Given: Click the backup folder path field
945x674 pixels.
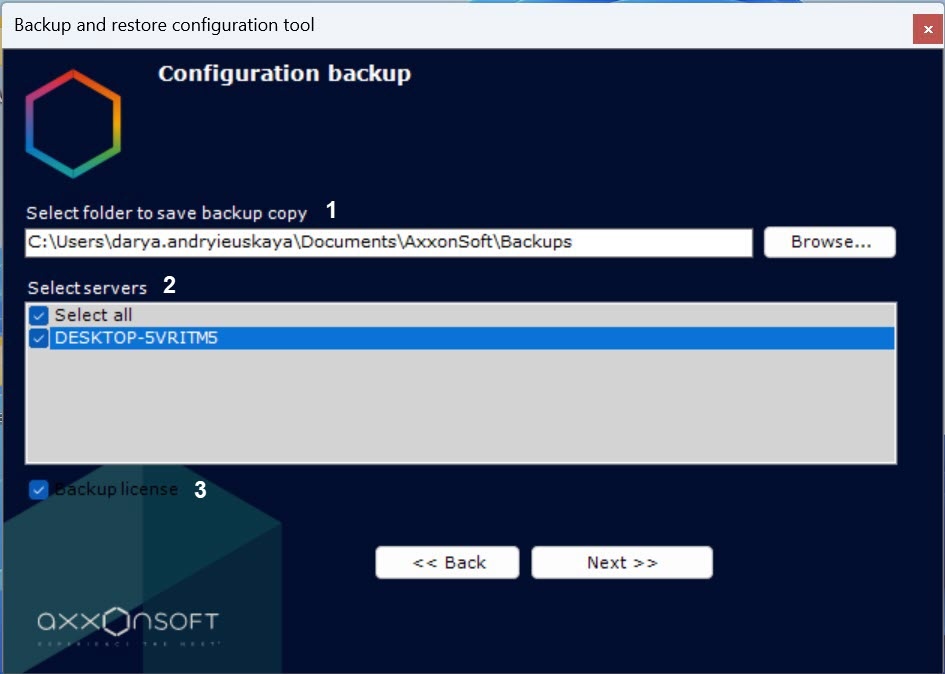Looking at the screenshot, I should click(x=389, y=242).
